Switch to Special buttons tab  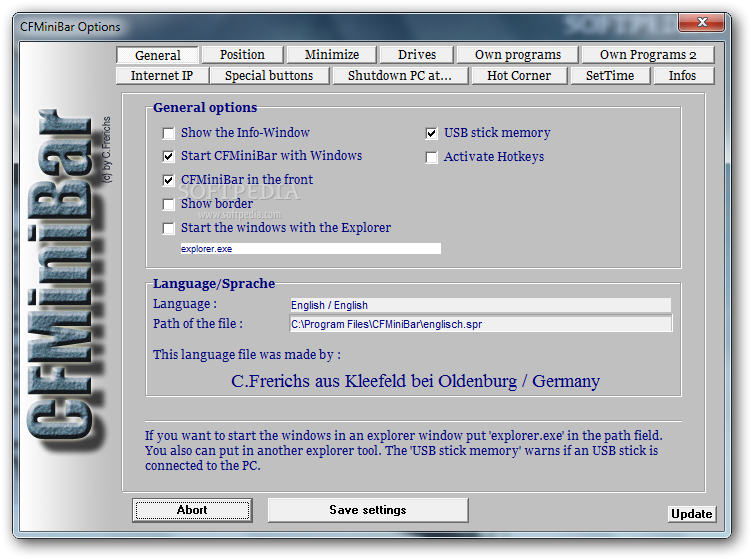[x=269, y=76]
